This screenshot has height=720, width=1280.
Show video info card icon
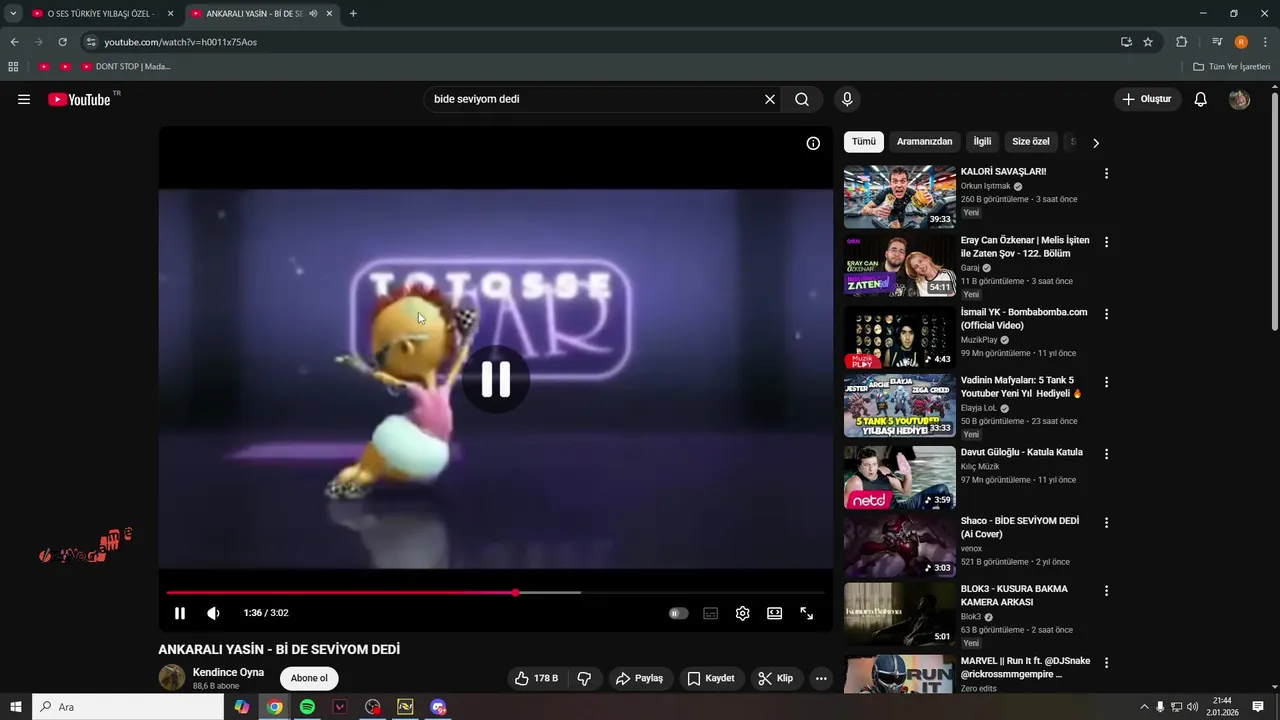[x=813, y=143]
